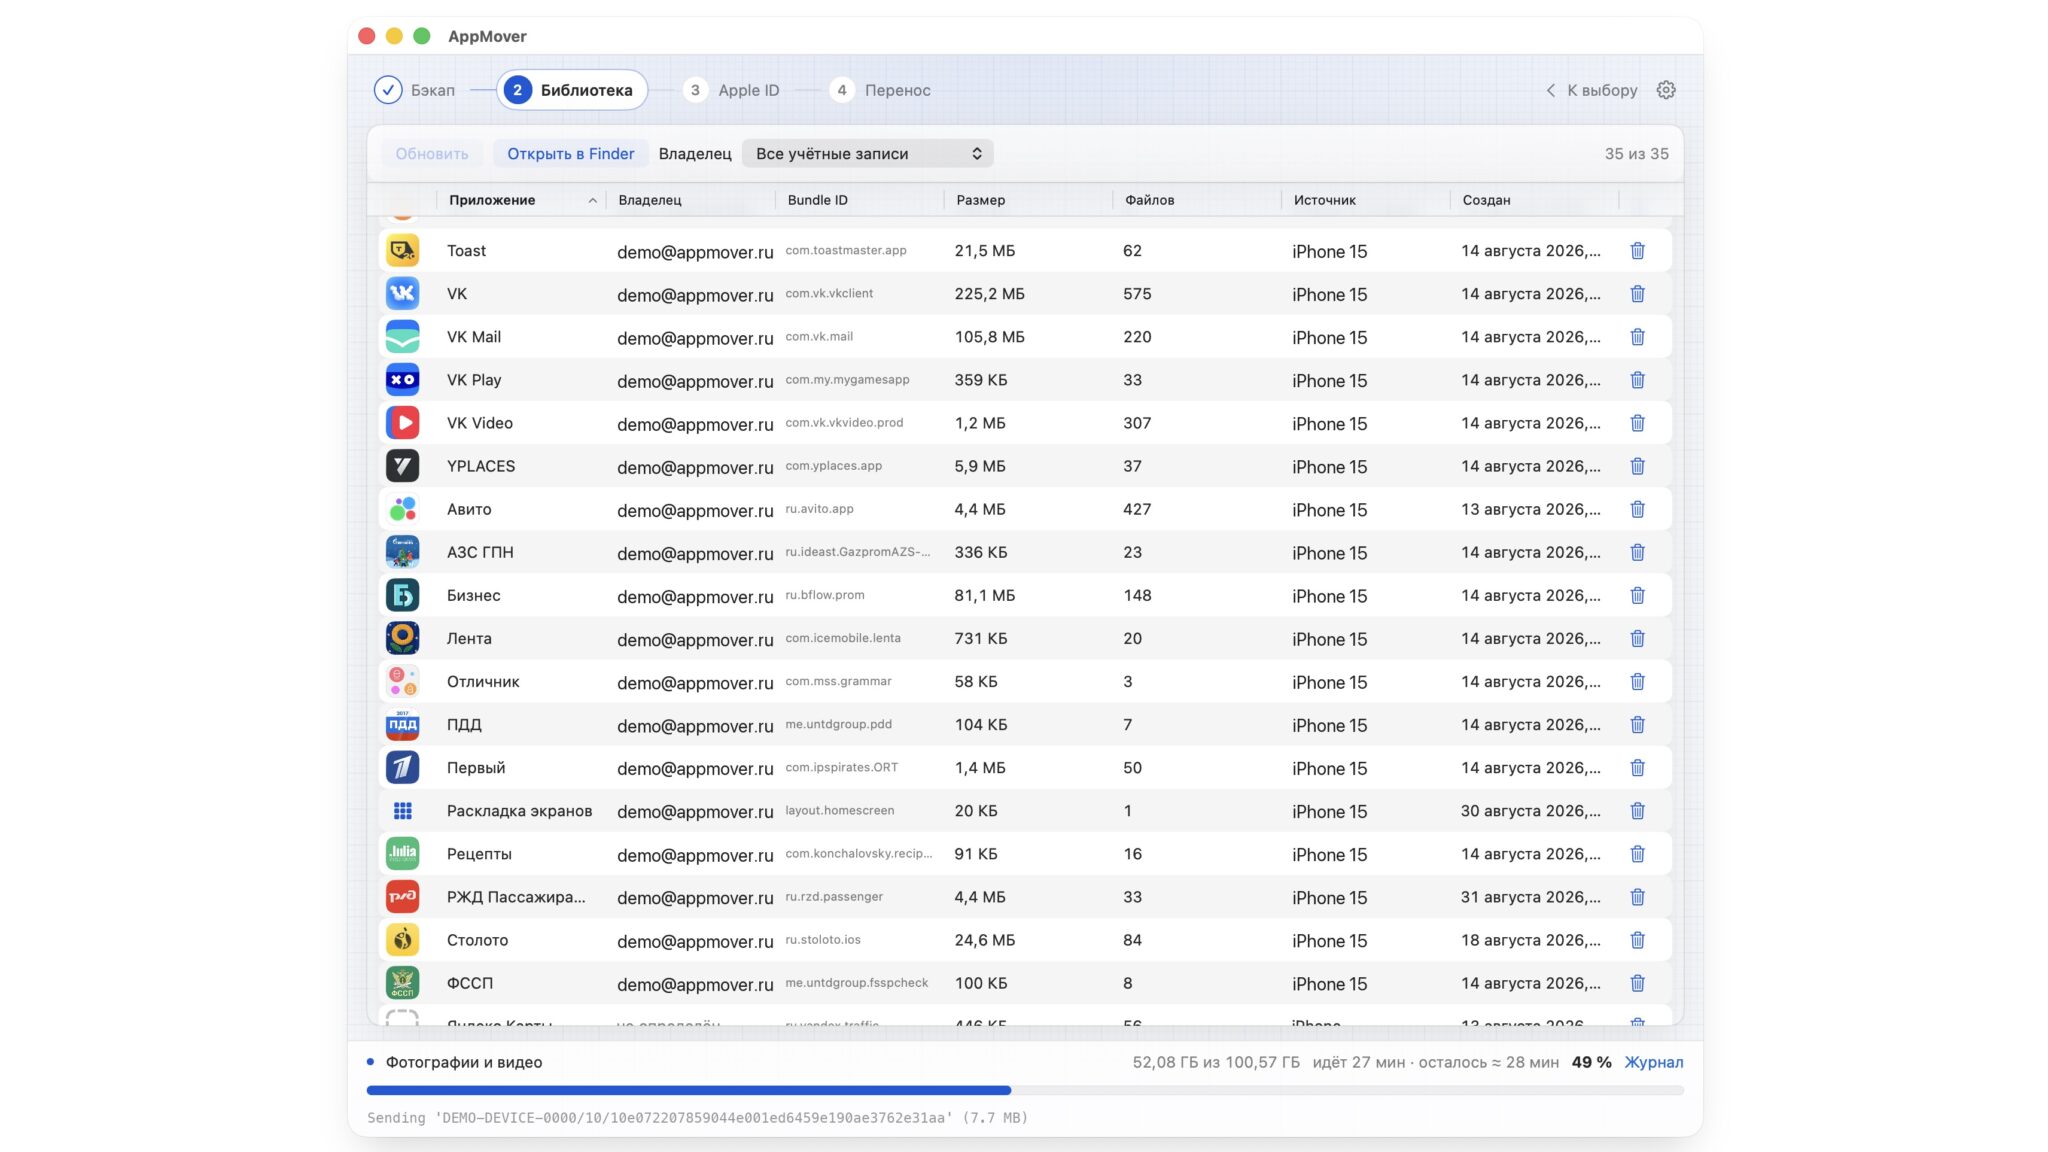This screenshot has width=2048, height=1152.
Task: Click the trash icon for VK Mail
Action: (x=1637, y=337)
